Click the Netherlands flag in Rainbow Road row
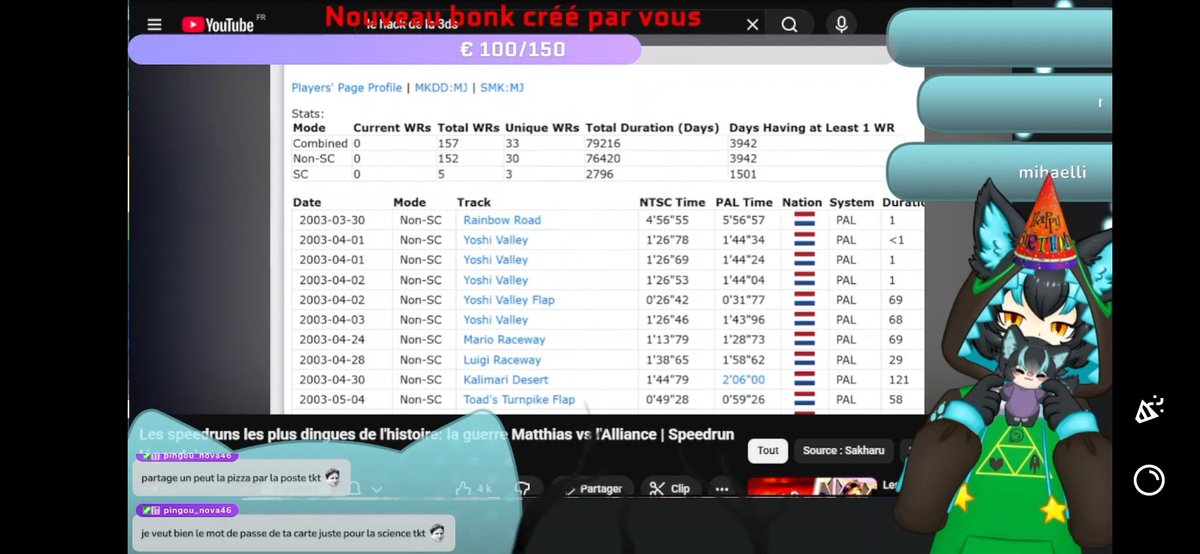Image resolution: width=1200 pixels, height=554 pixels. (x=804, y=220)
